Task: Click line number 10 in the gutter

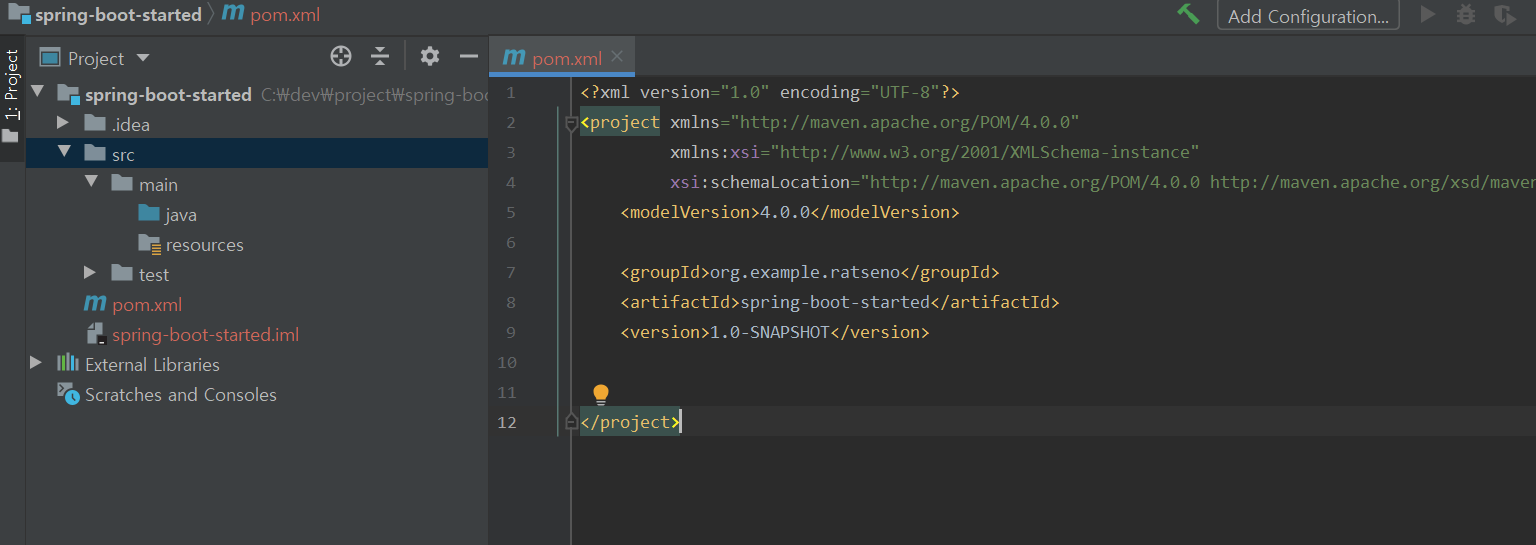Action: (x=506, y=362)
